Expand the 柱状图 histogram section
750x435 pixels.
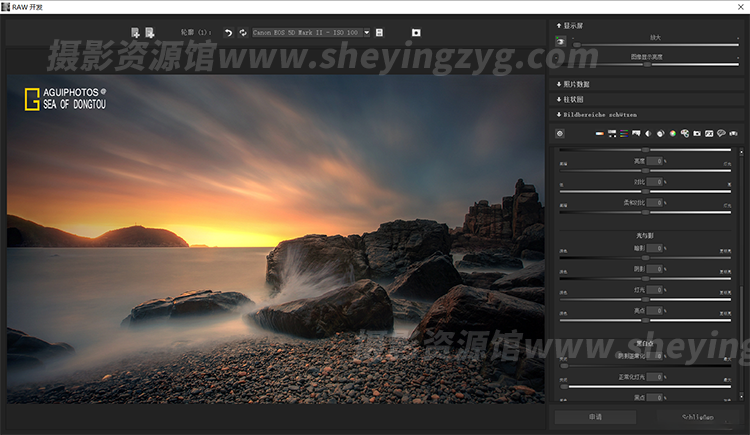(572, 99)
